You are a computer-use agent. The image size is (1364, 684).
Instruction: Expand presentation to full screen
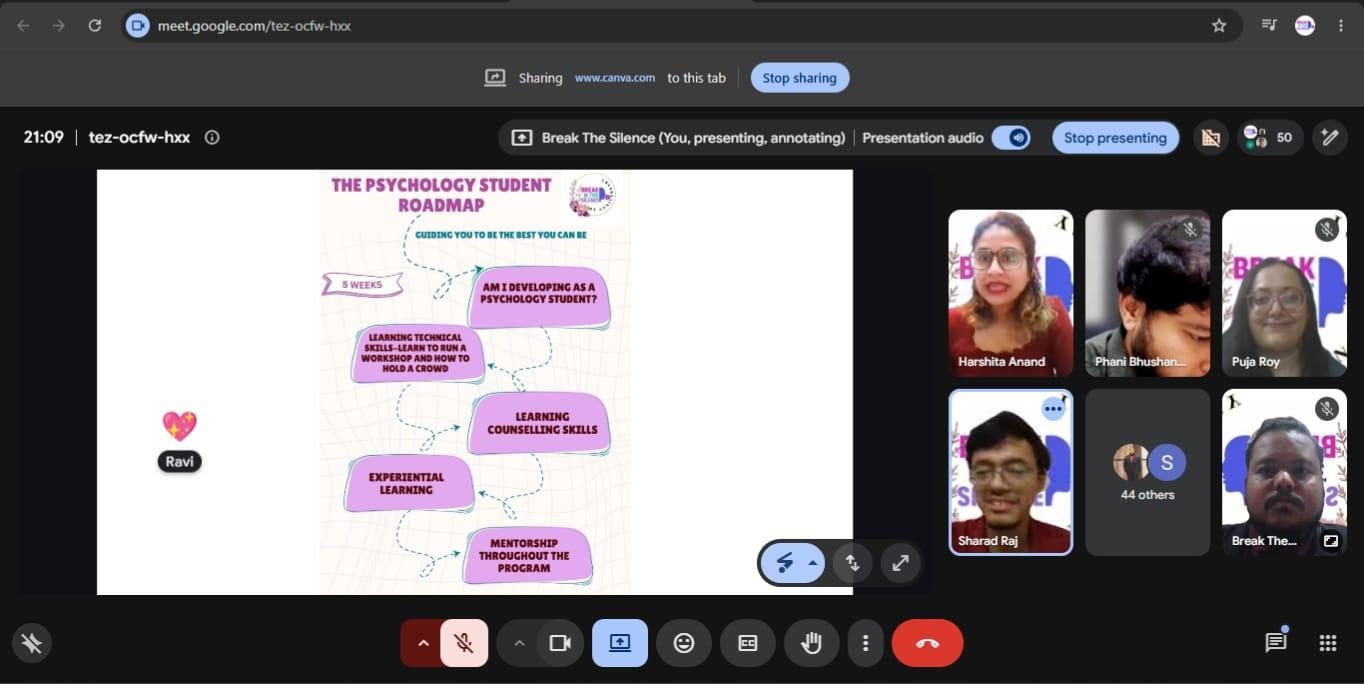(900, 563)
